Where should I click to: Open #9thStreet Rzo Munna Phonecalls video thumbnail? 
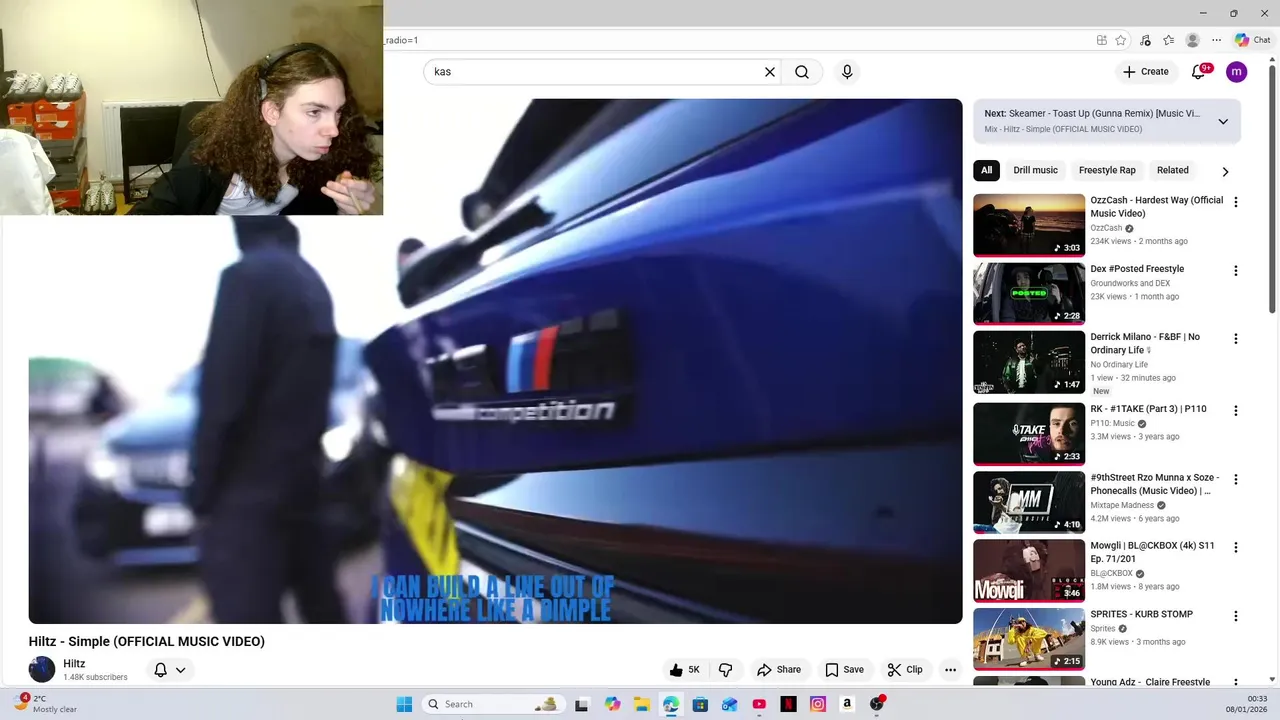point(1029,503)
